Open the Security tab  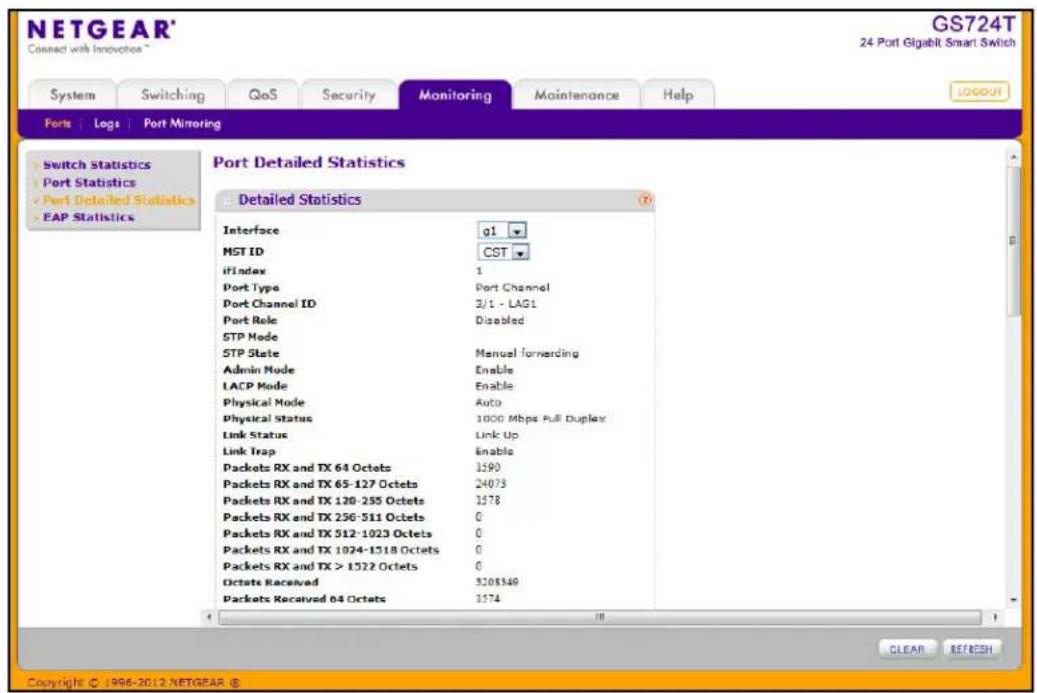[x=349, y=95]
